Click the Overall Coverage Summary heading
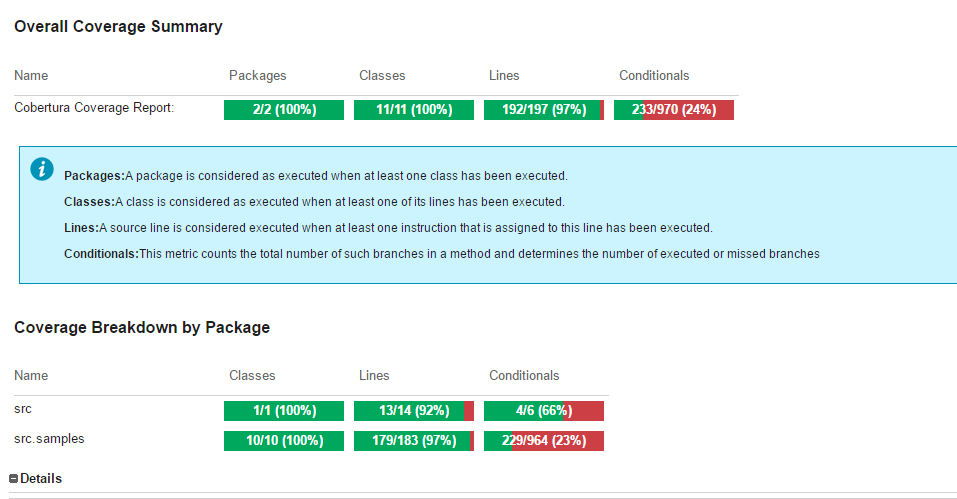 [118, 27]
